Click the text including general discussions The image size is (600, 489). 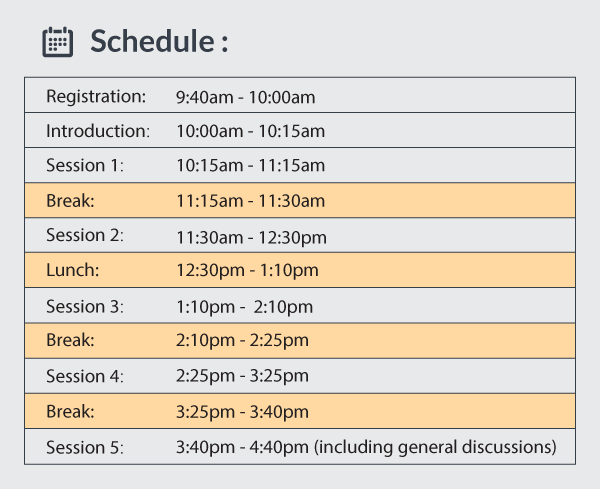435,447
